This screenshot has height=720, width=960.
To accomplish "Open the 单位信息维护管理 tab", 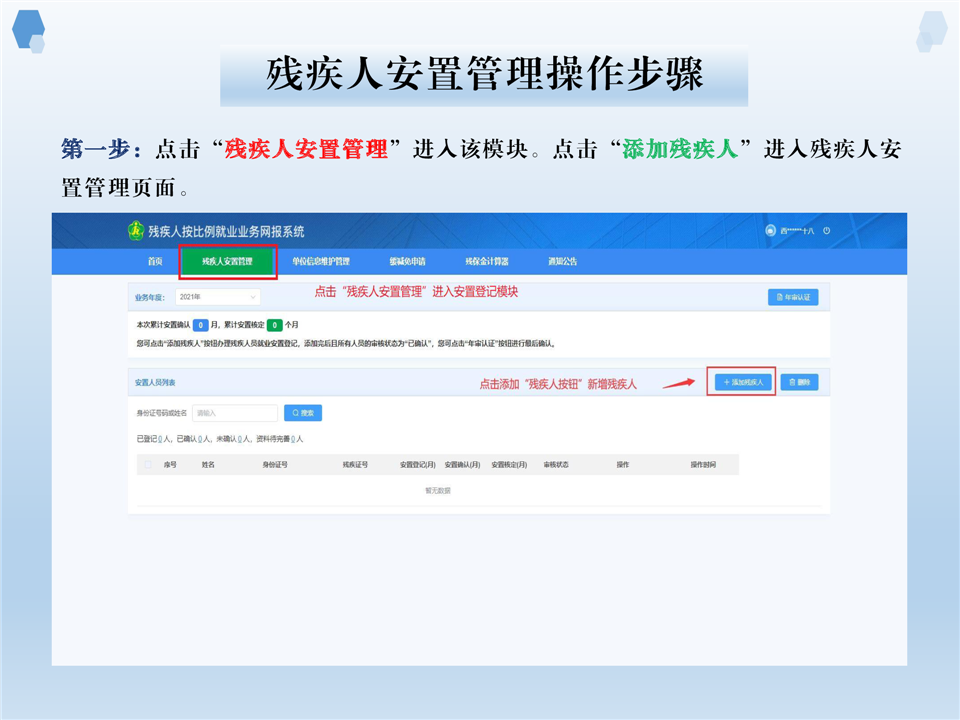I will pyautogui.click(x=321, y=262).
